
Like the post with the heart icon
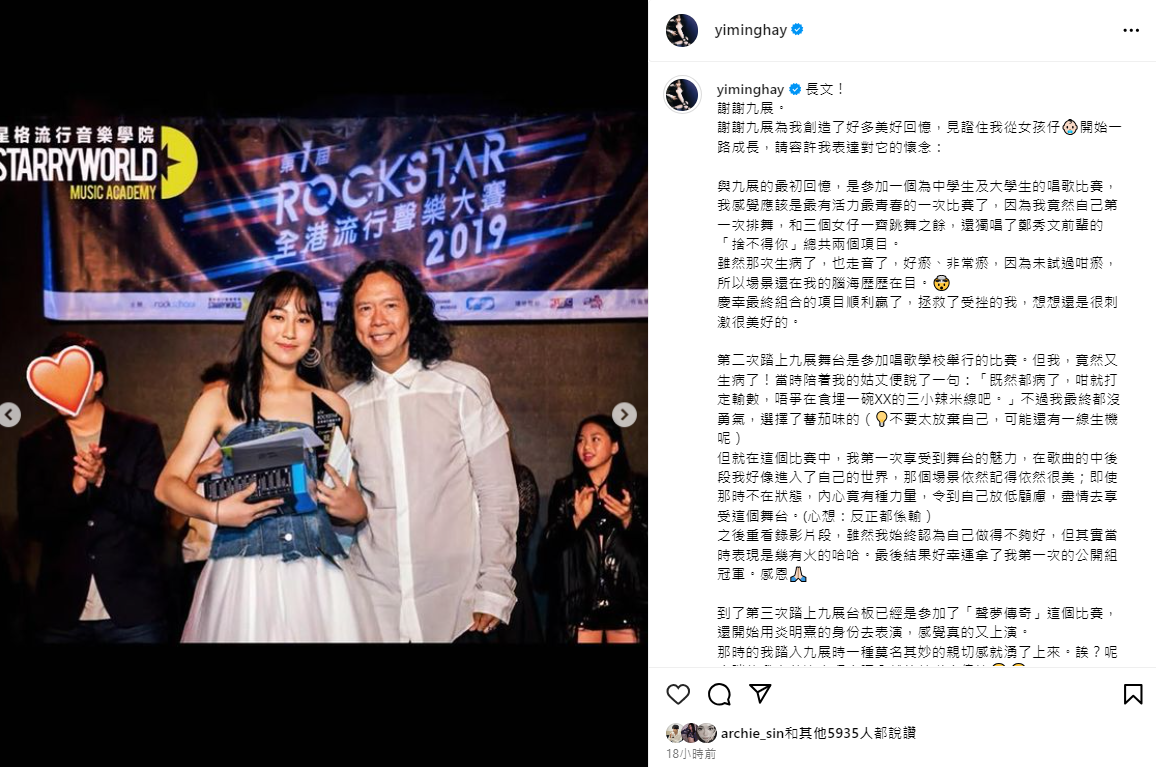(678, 694)
